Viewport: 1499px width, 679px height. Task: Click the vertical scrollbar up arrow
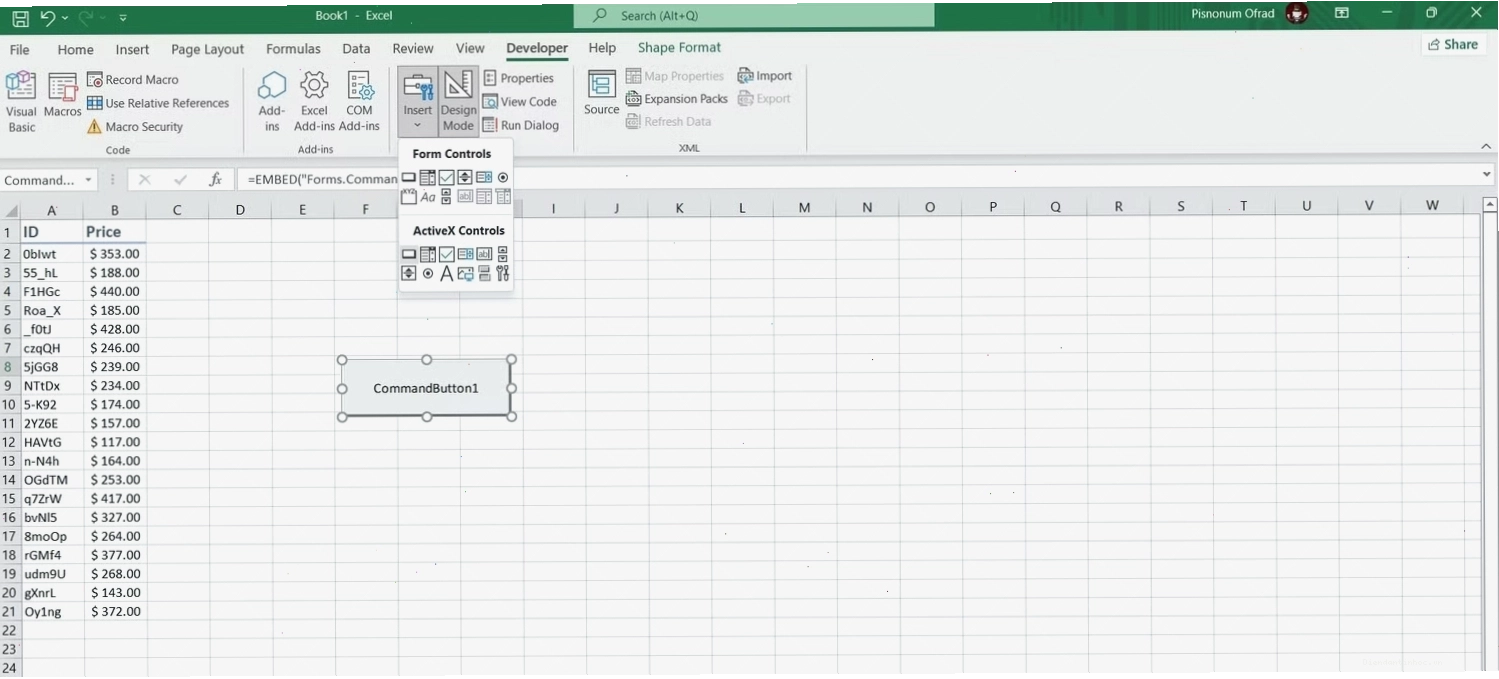pos(1490,204)
